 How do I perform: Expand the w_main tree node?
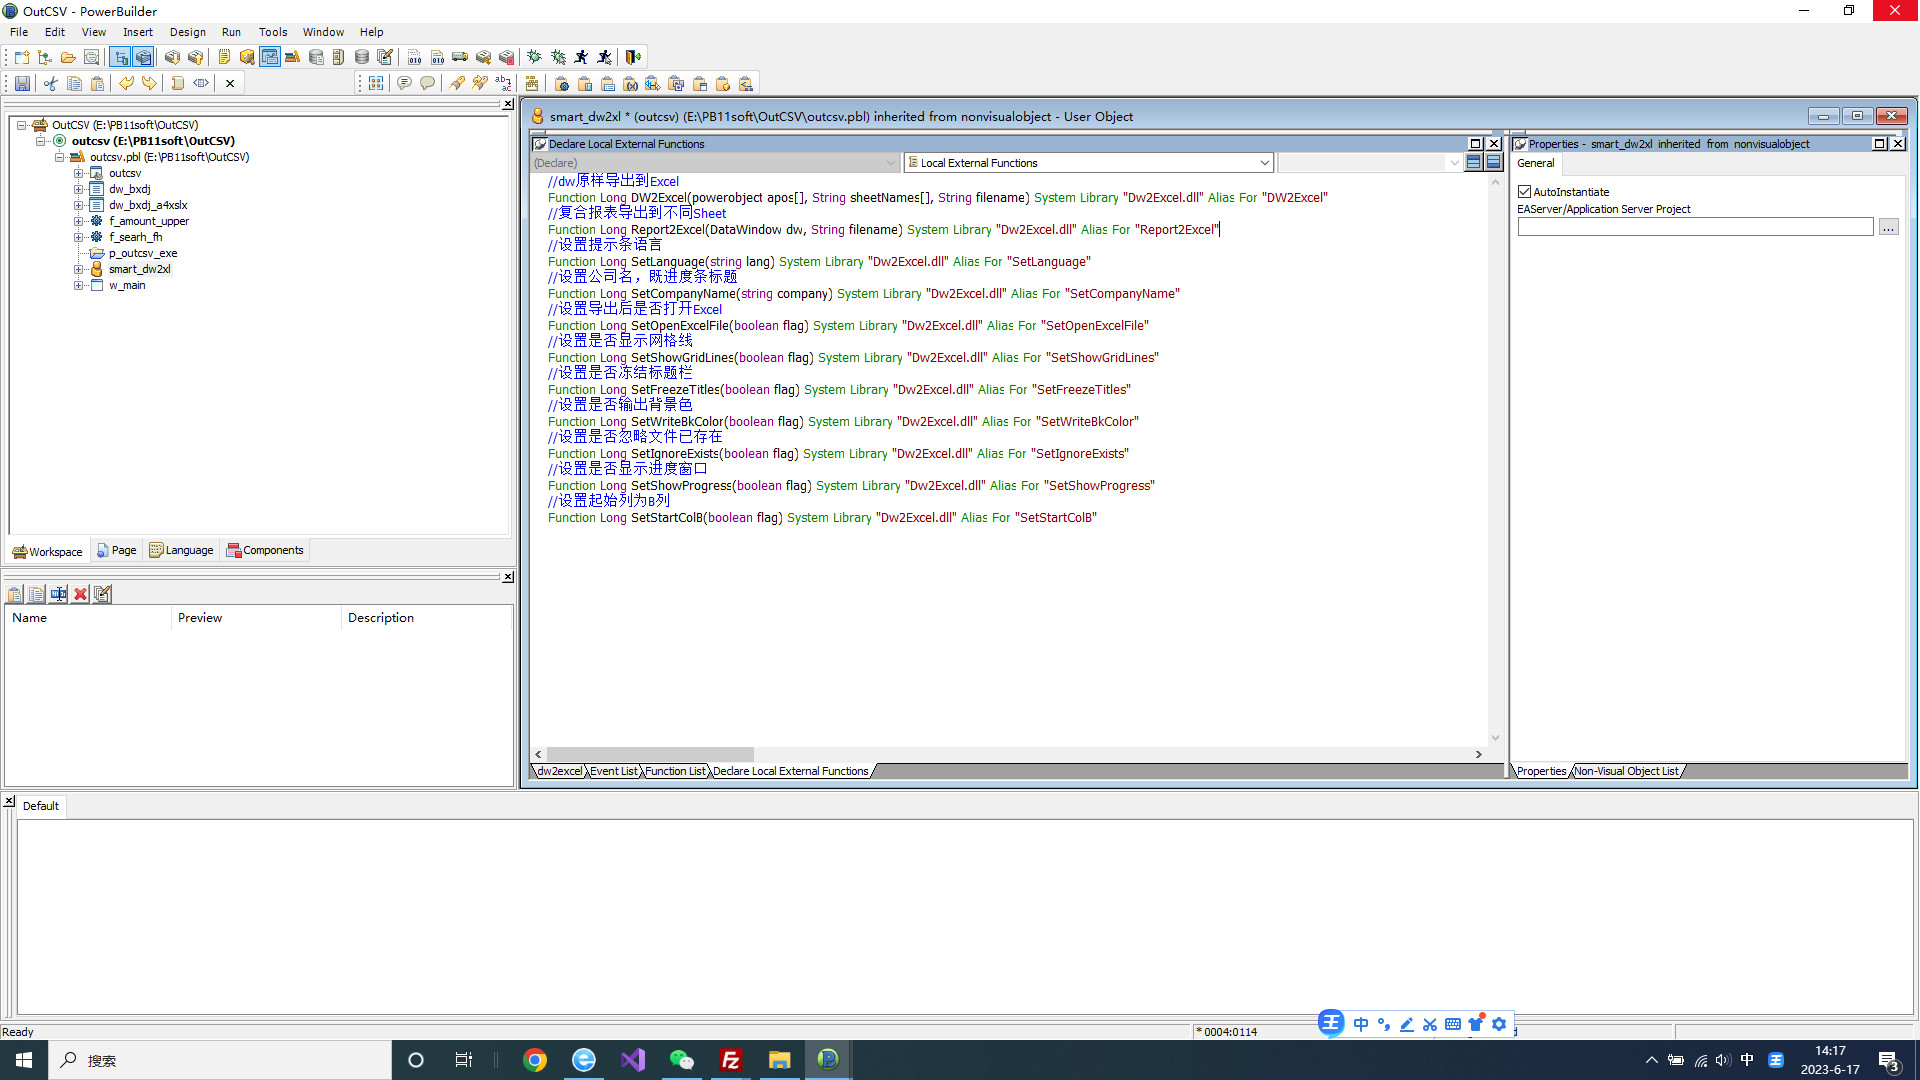(x=78, y=285)
